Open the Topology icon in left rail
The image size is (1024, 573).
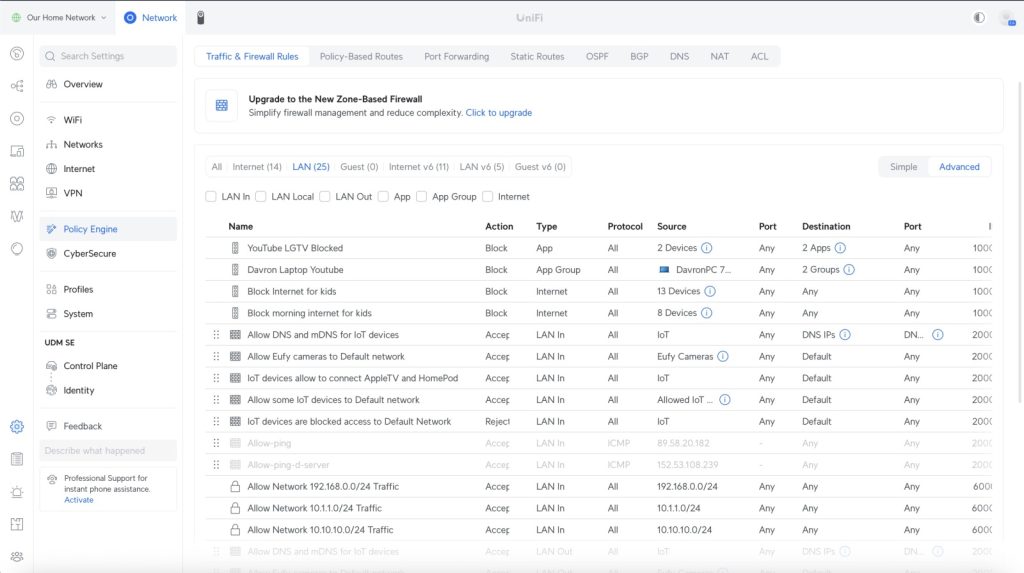pyautogui.click(x=17, y=86)
